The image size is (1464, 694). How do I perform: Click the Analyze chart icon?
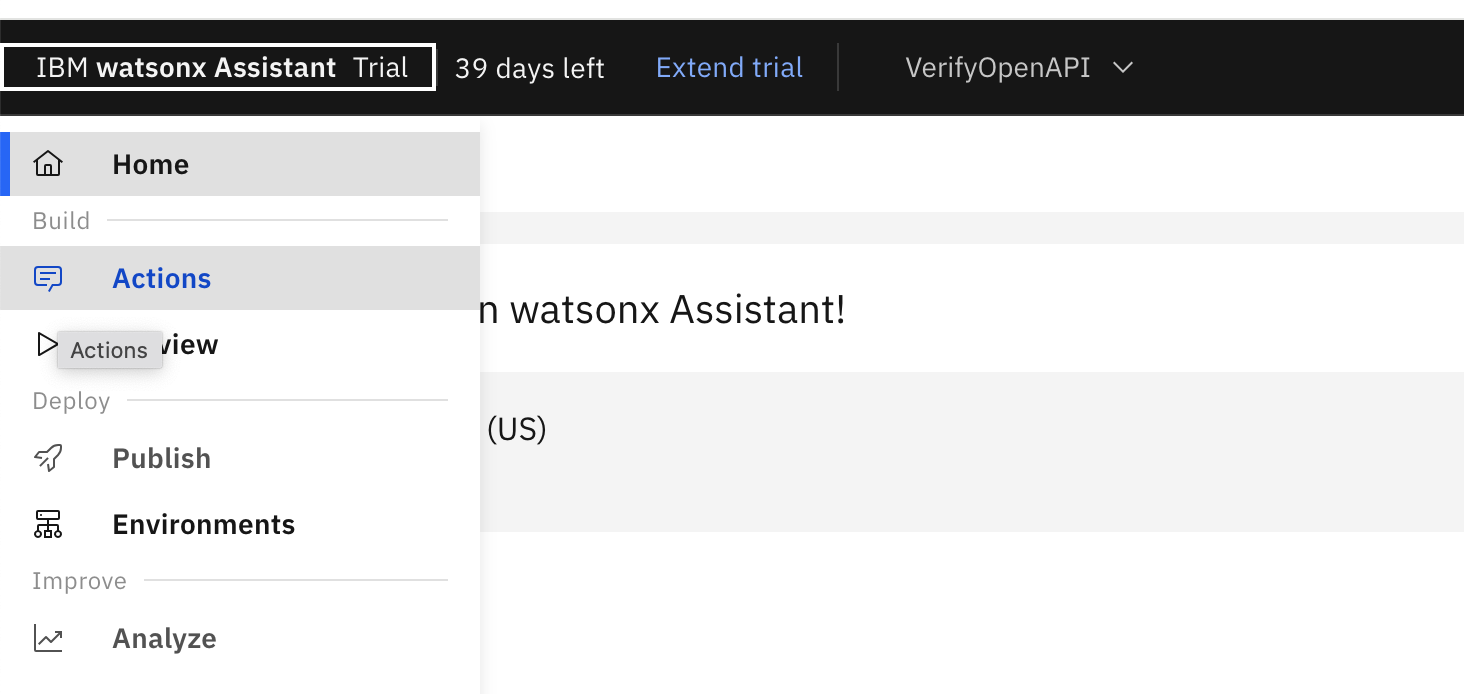pos(48,638)
